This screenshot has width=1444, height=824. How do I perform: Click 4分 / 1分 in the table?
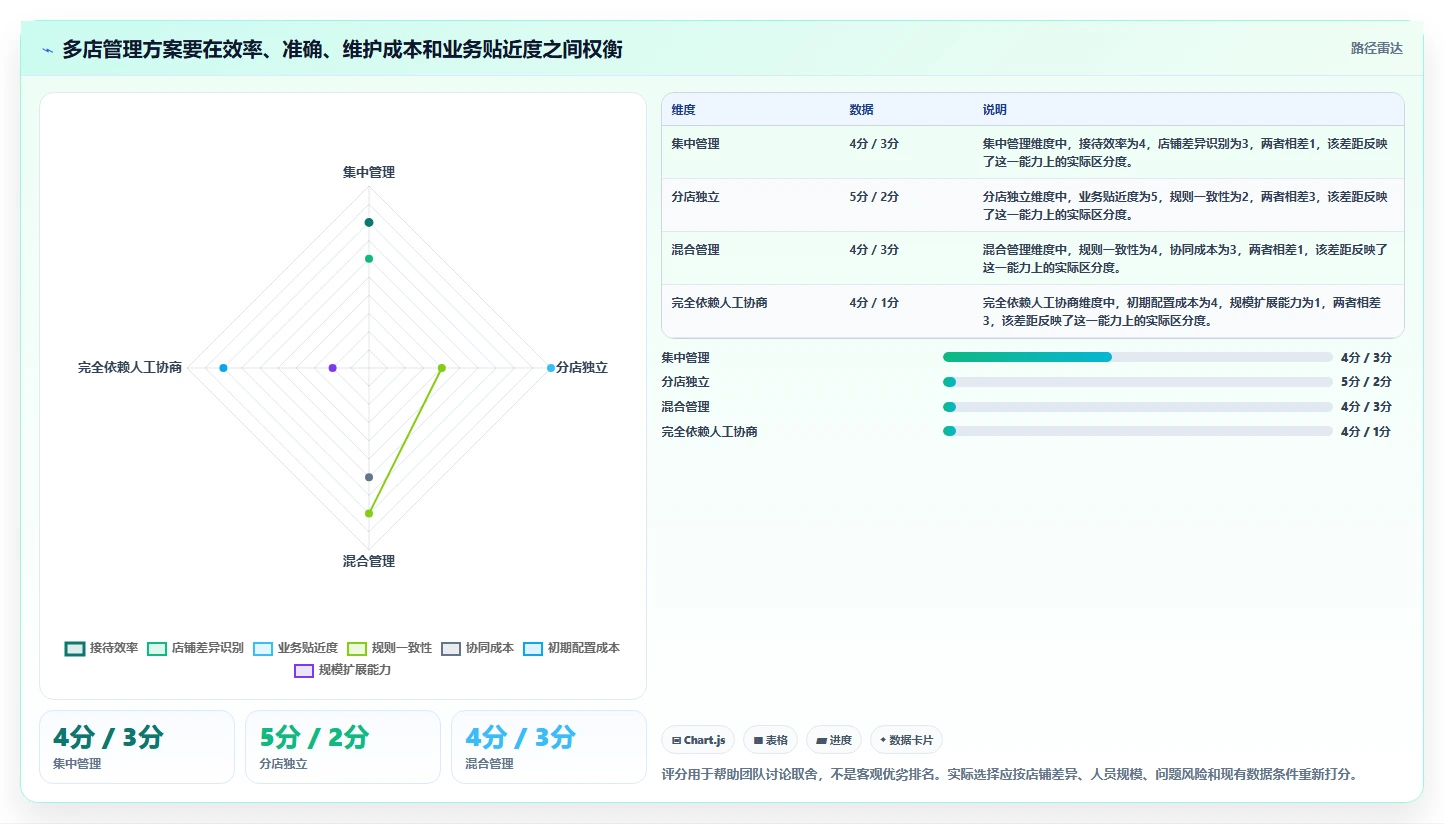tap(874, 303)
